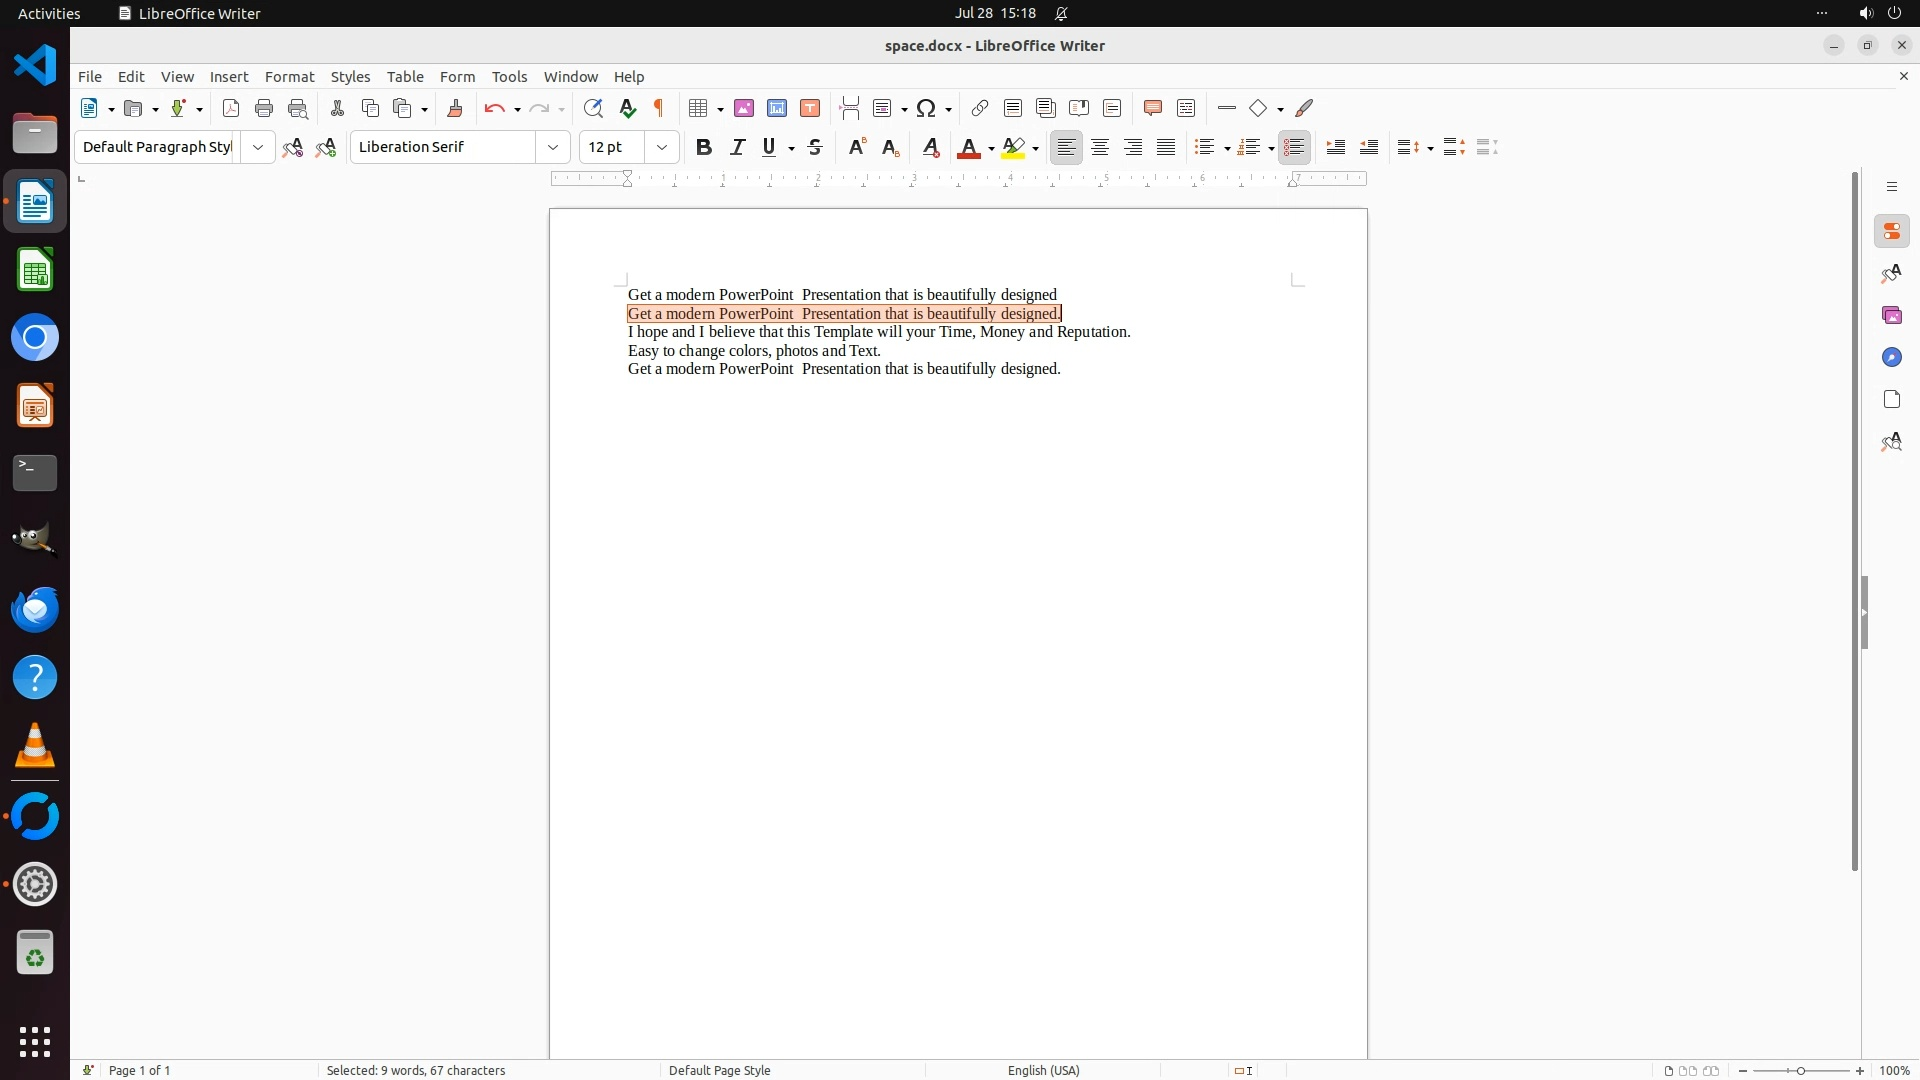1920x1080 pixels.
Task: Open the Format menu
Action: point(289,76)
